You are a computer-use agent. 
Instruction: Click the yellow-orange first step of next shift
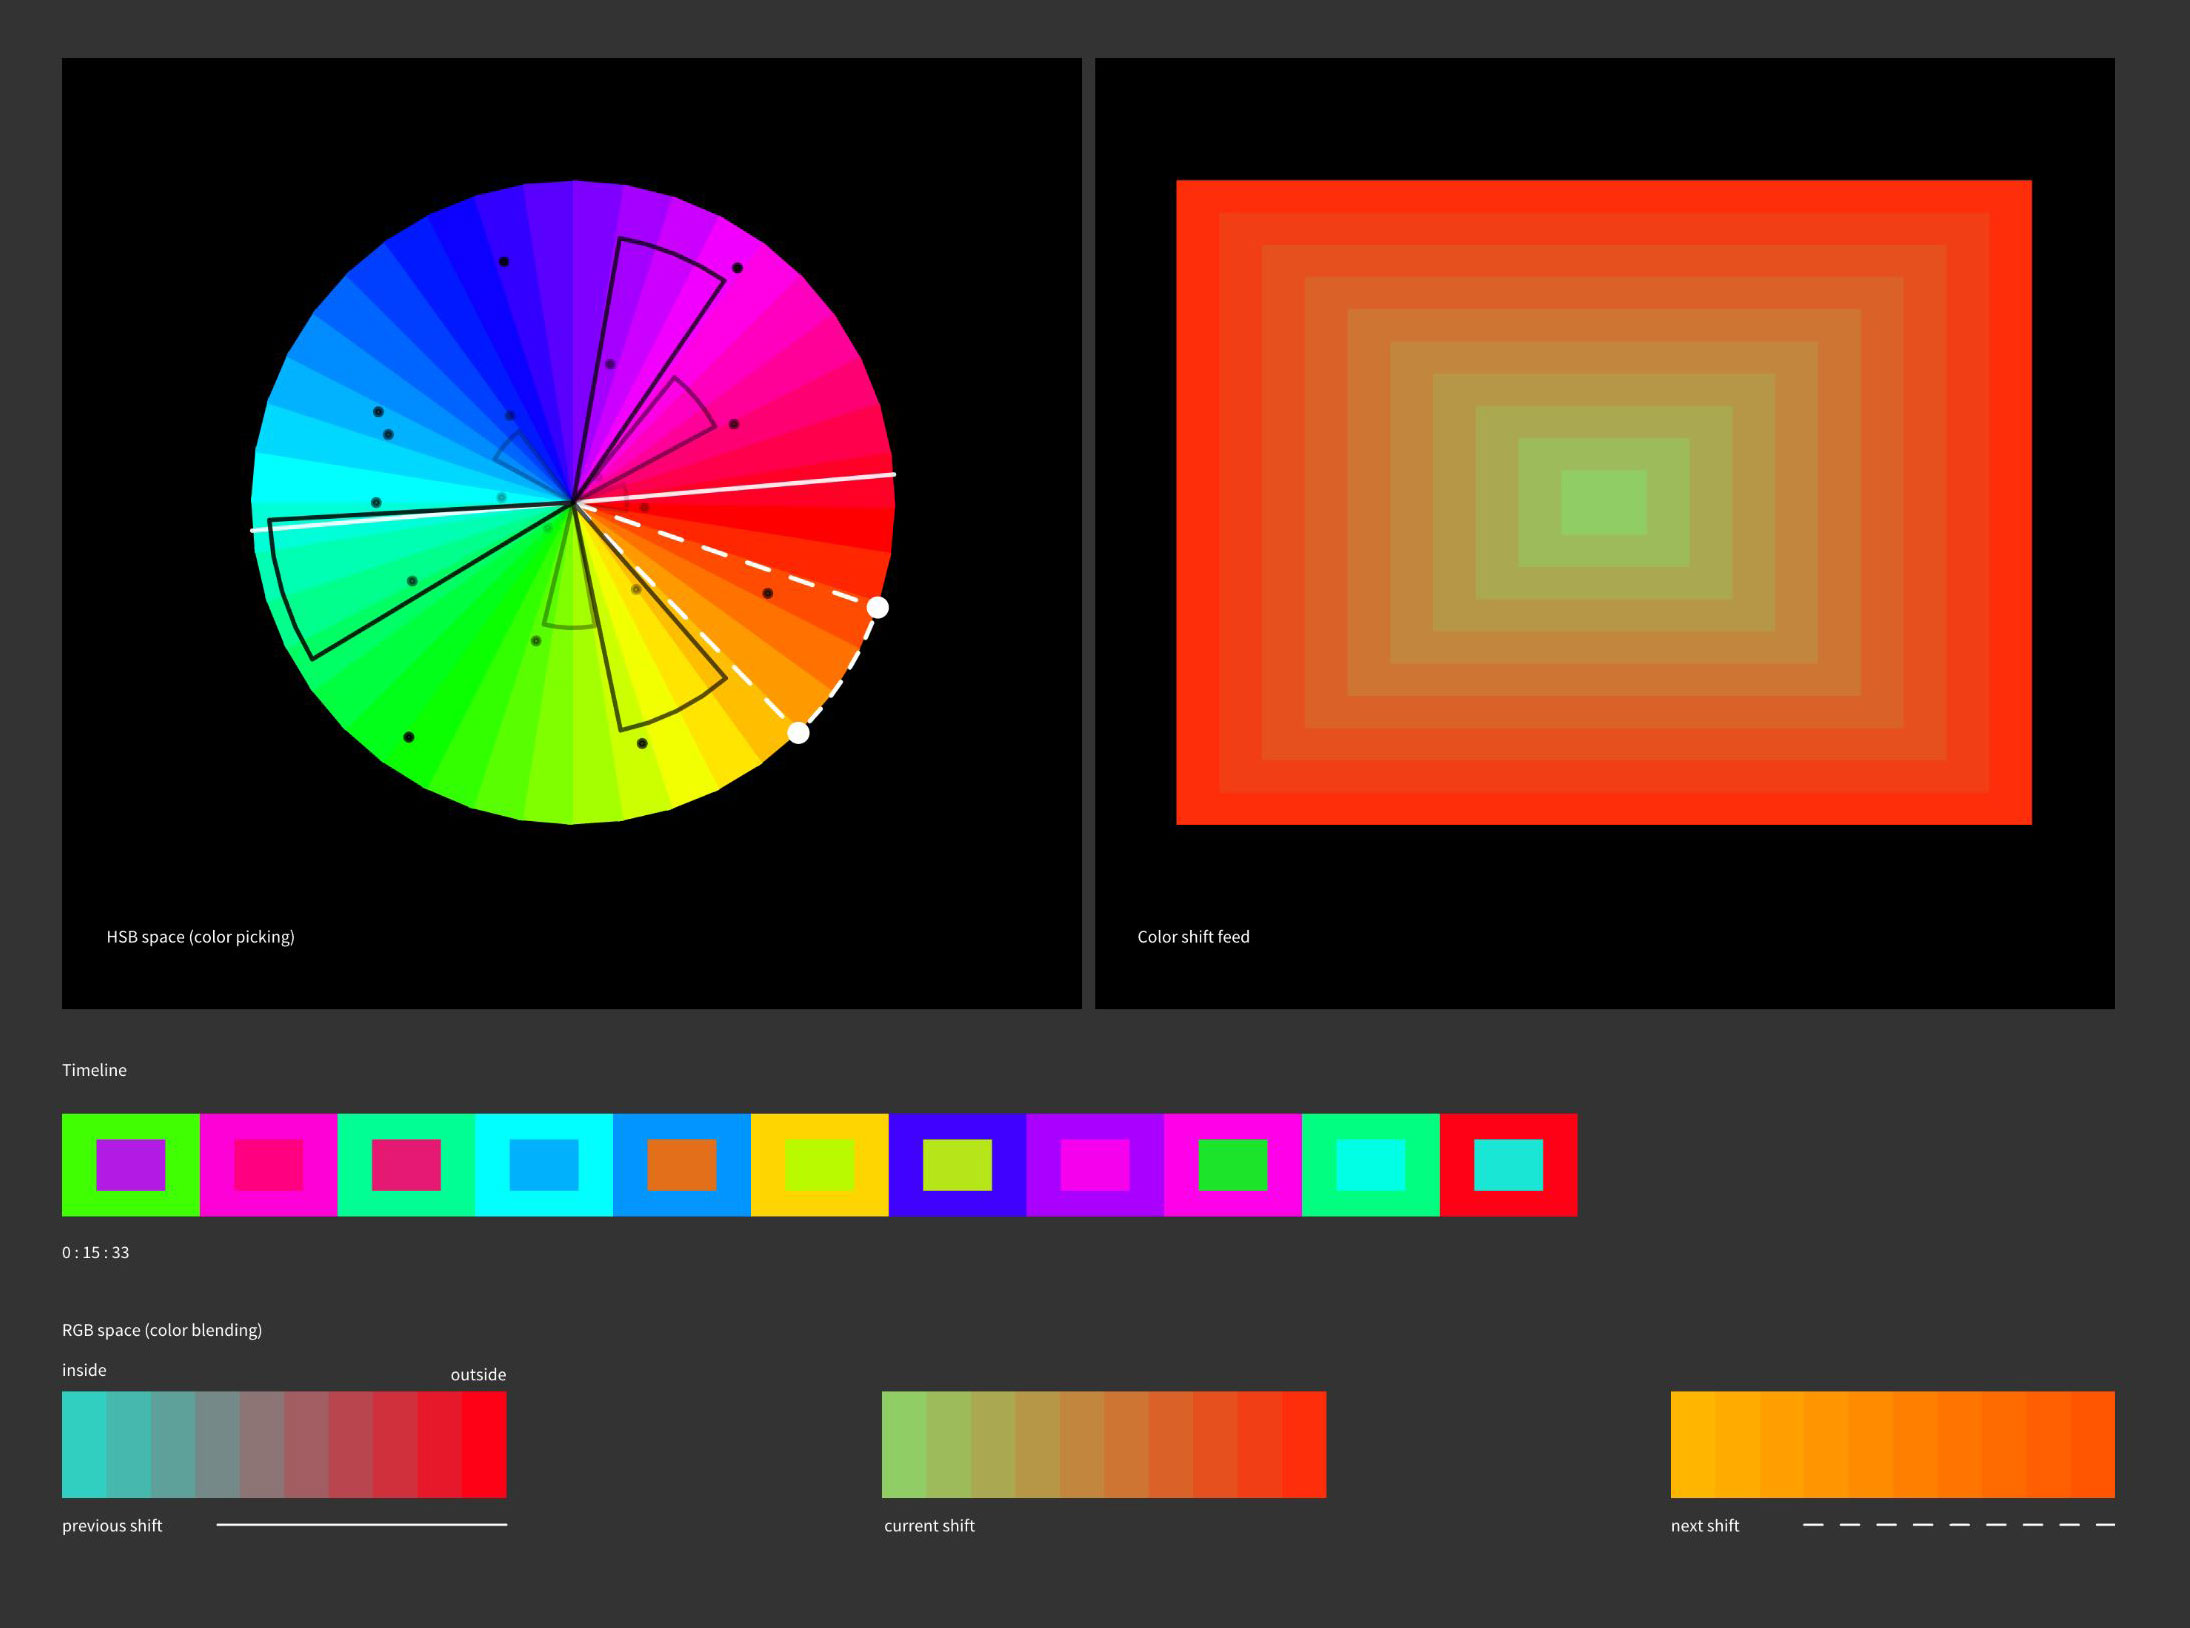[x=1692, y=1444]
